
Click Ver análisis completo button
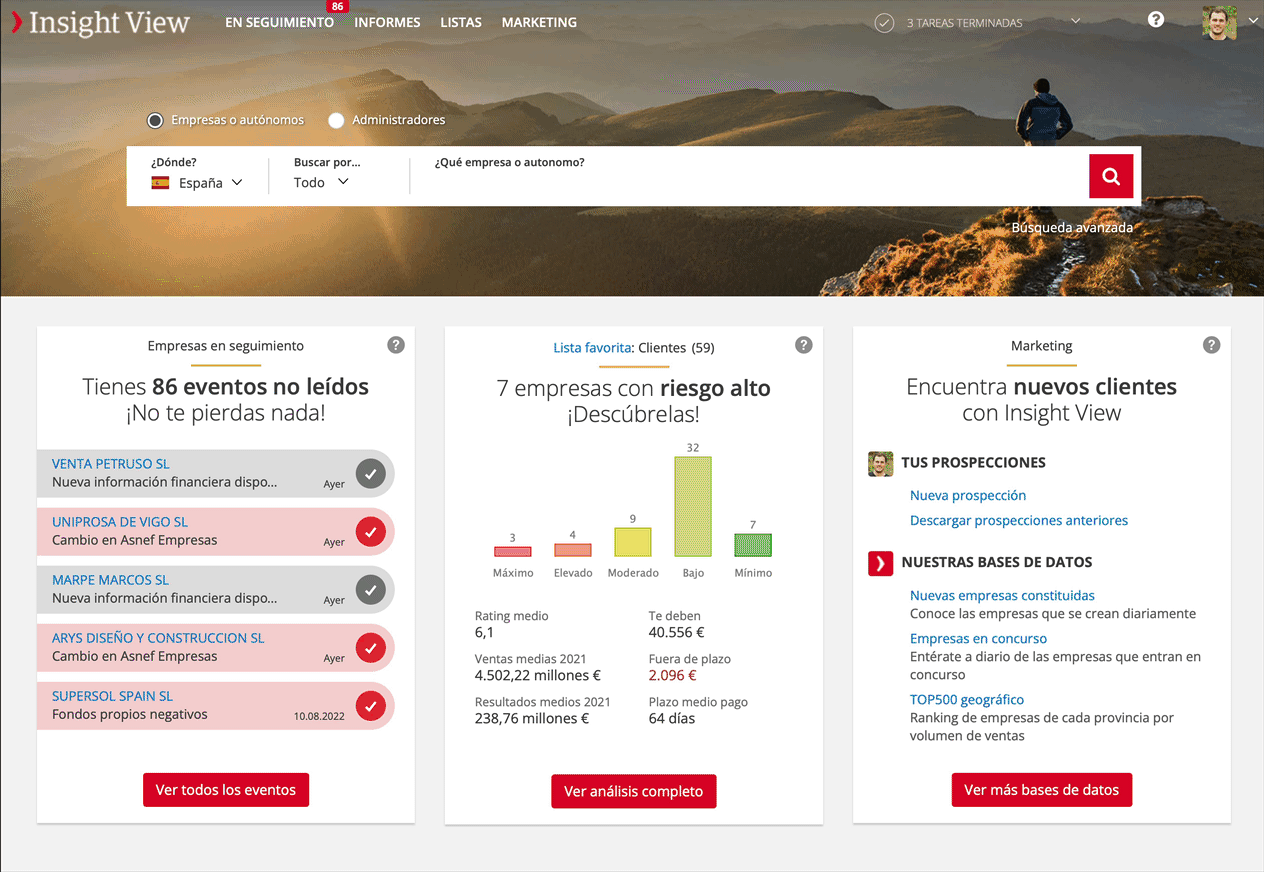point(634,791)
